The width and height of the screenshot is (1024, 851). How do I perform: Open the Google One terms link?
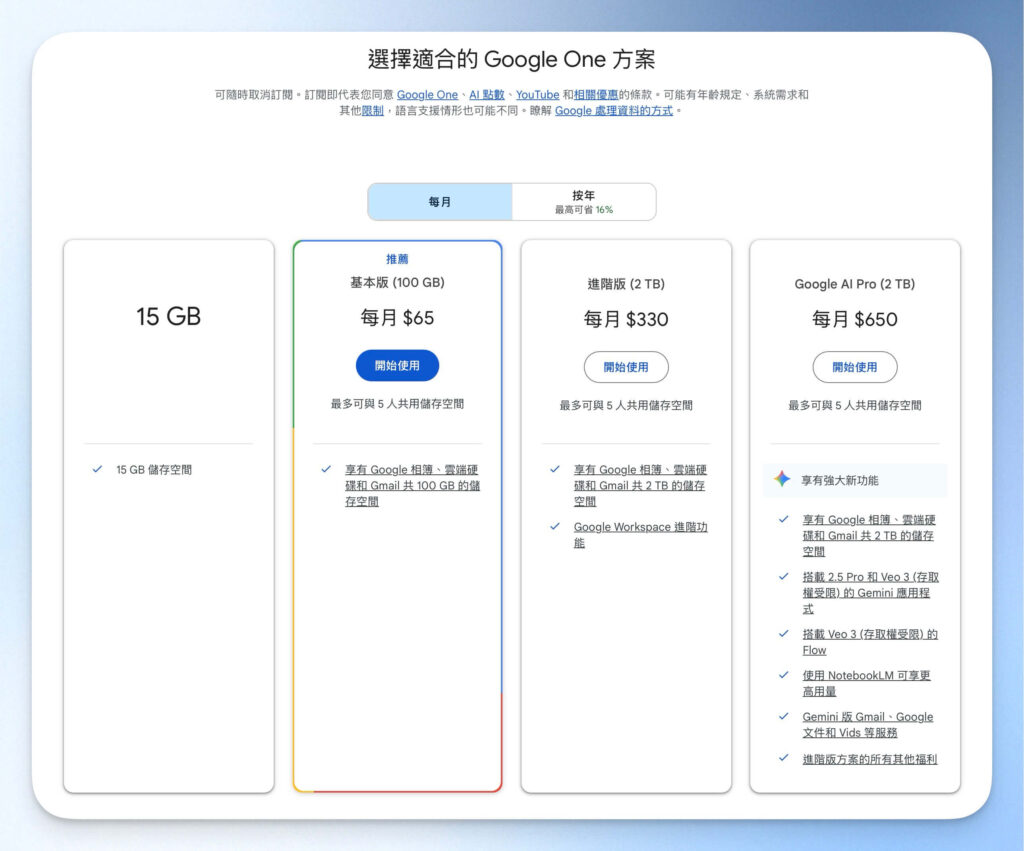point(427,95)
